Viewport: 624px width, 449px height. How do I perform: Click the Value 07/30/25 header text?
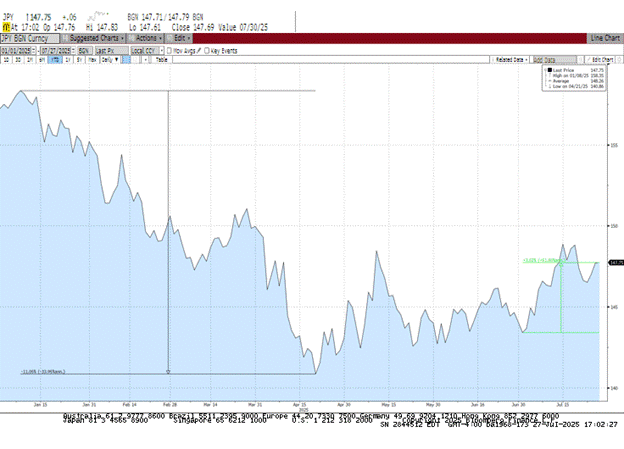coord(242,27)
